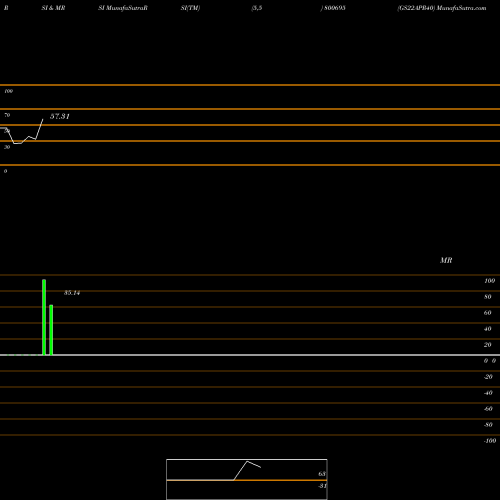Click the white RSI line endpoint near 57.31
The width and height of the screenshot is (500, 500).
43,119
